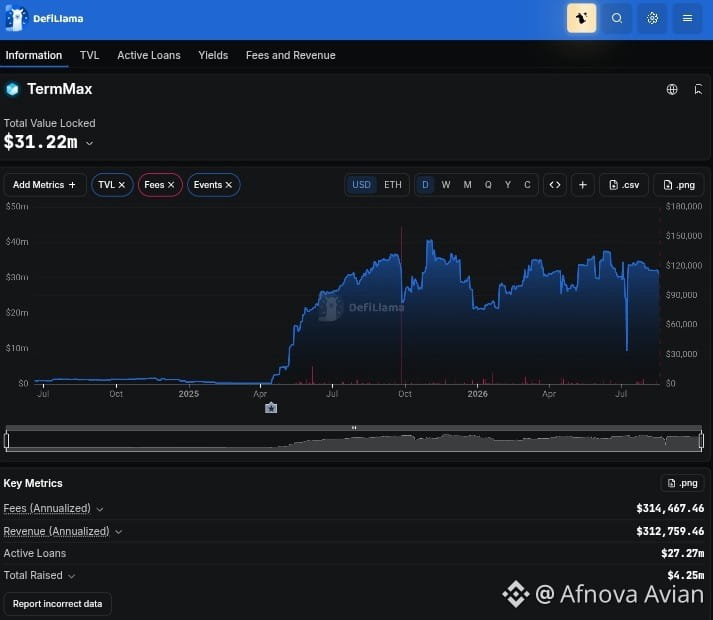Select Monthly (M) chart interval
The image size is (713, 620).
pyautogui.click(x=467, y=185)
